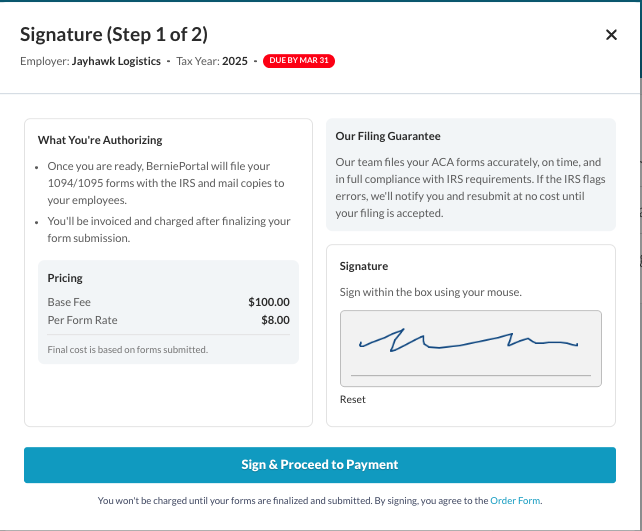The width and height of the screenshot is (642, 531).
Task: Close the Signature dialog with the X
Action: click(611, 35)
